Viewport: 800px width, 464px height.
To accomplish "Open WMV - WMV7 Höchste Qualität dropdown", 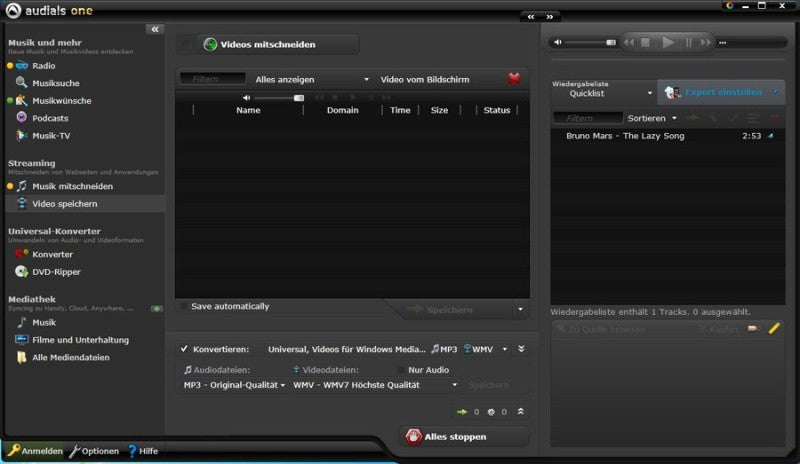I will tap(375, 385).
